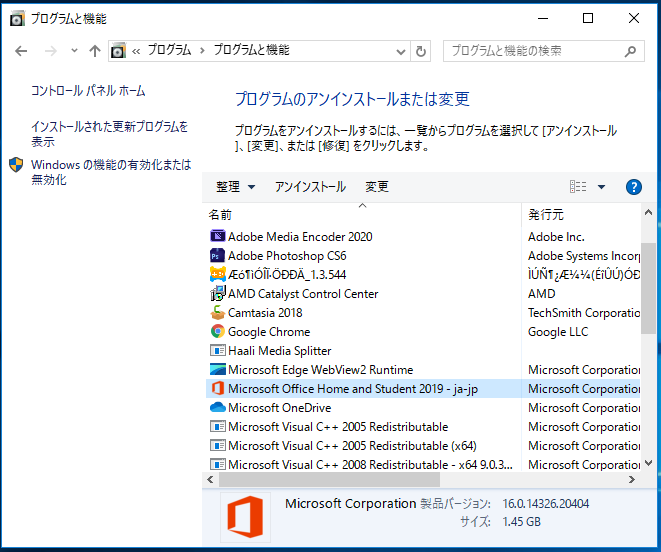Click the AMD Catalyst Control Center icon
This screenshot has height=552, width=661.
coord(218,293)
